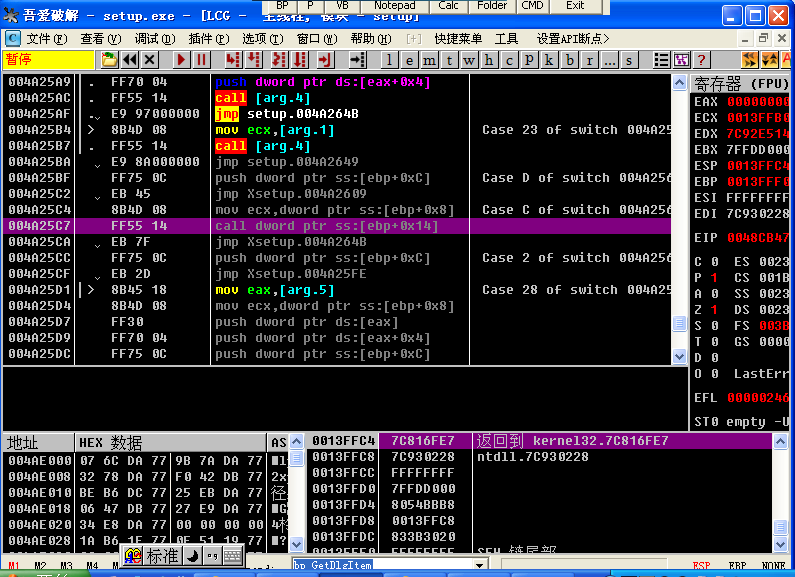Click the Run program play icon

pyautogui.click(x=181, y=60)
